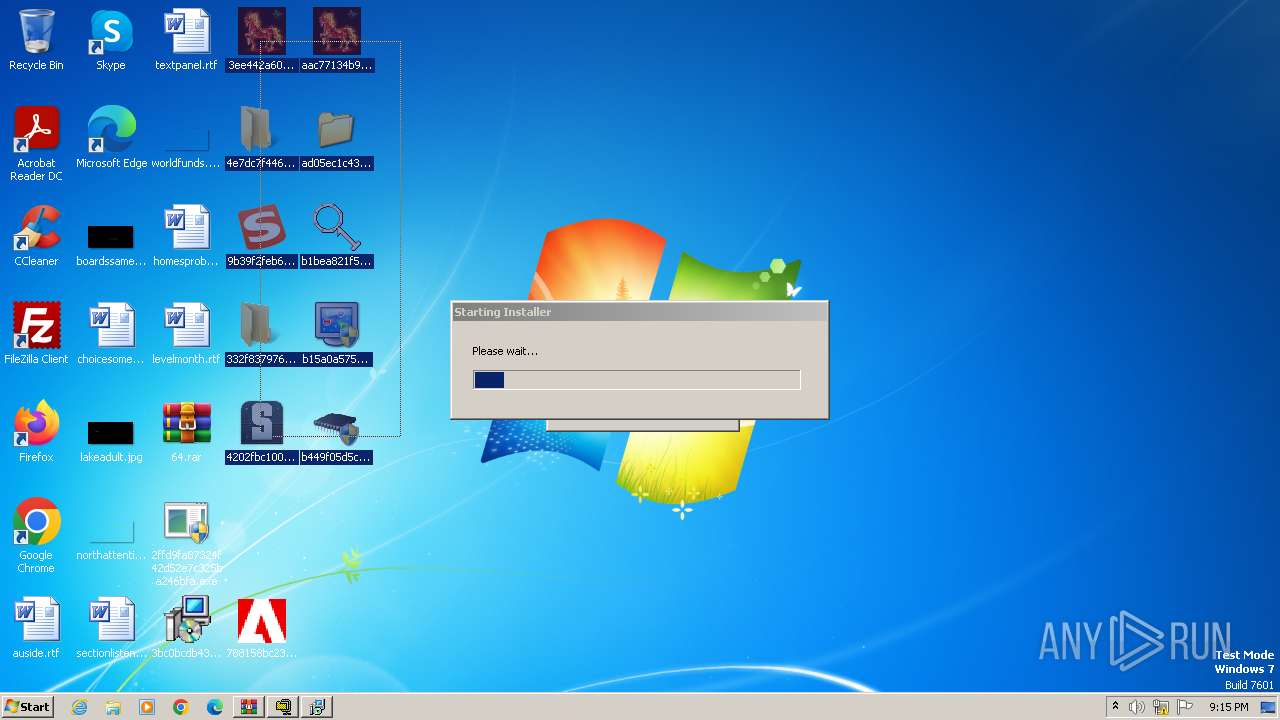1280x720 pixels.
Task: Open Windows Media Player from the taskbar
Action: [x=147, y=707]
